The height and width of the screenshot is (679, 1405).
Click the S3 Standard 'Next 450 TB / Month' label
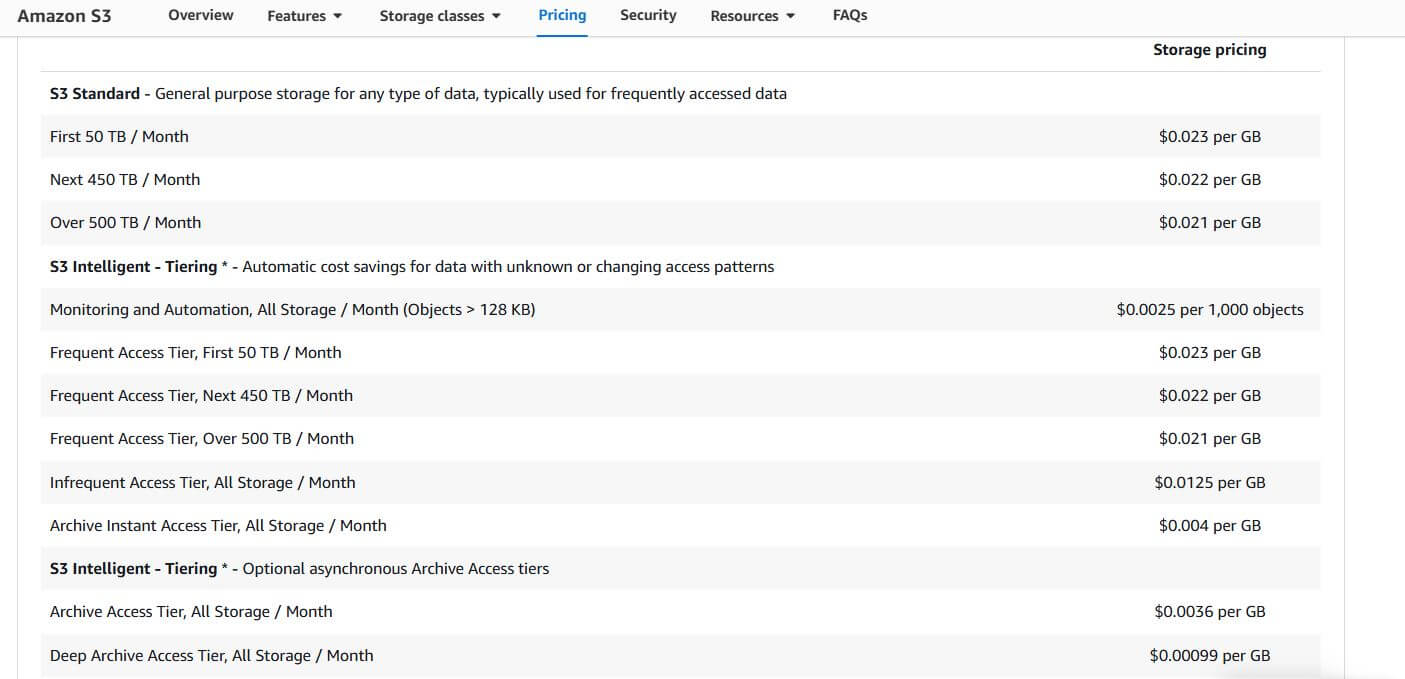(125, 180)
